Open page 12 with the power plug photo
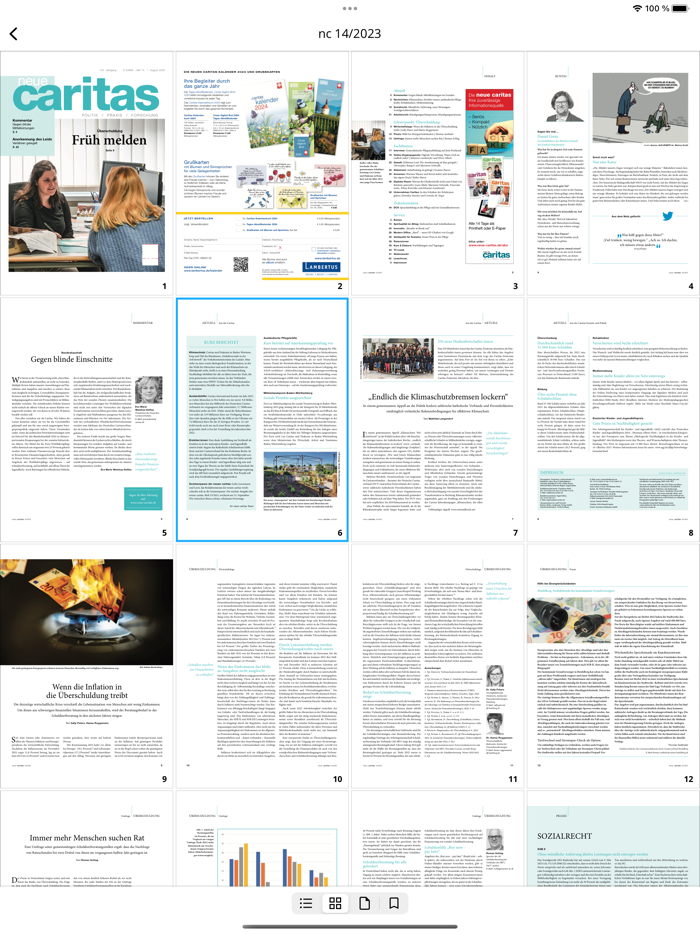The height and width of the screenshot is (934, 700). pyautogui.click(x=613, y=666)
